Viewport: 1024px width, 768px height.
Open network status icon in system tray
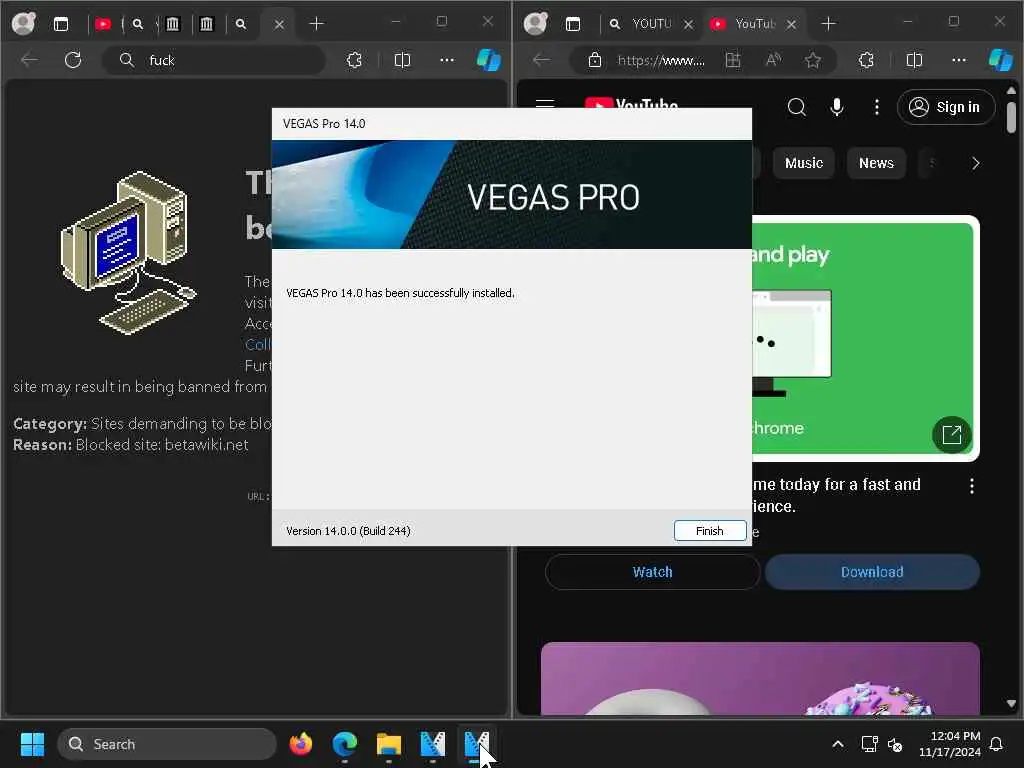[x=869, y=744]
